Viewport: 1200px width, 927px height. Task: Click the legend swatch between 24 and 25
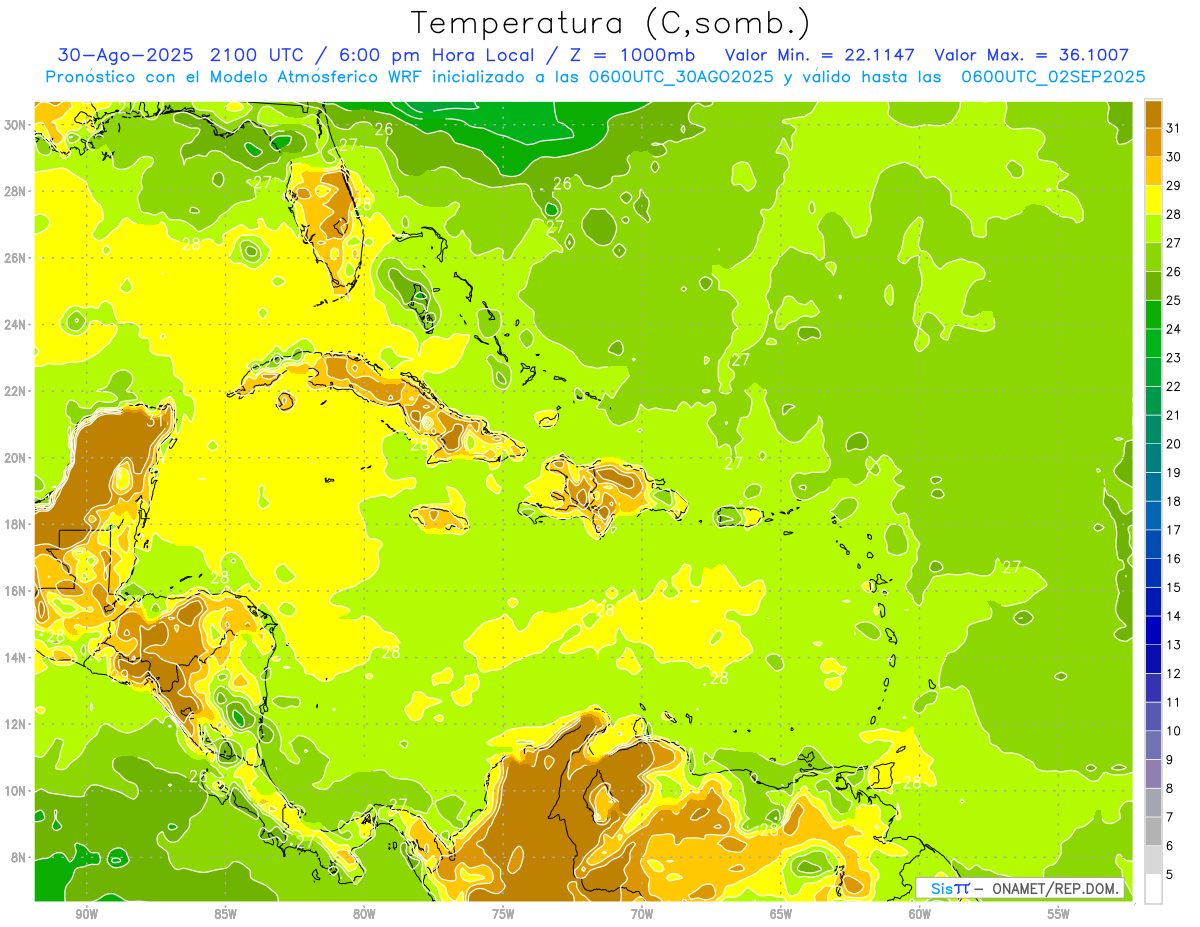1153,314
